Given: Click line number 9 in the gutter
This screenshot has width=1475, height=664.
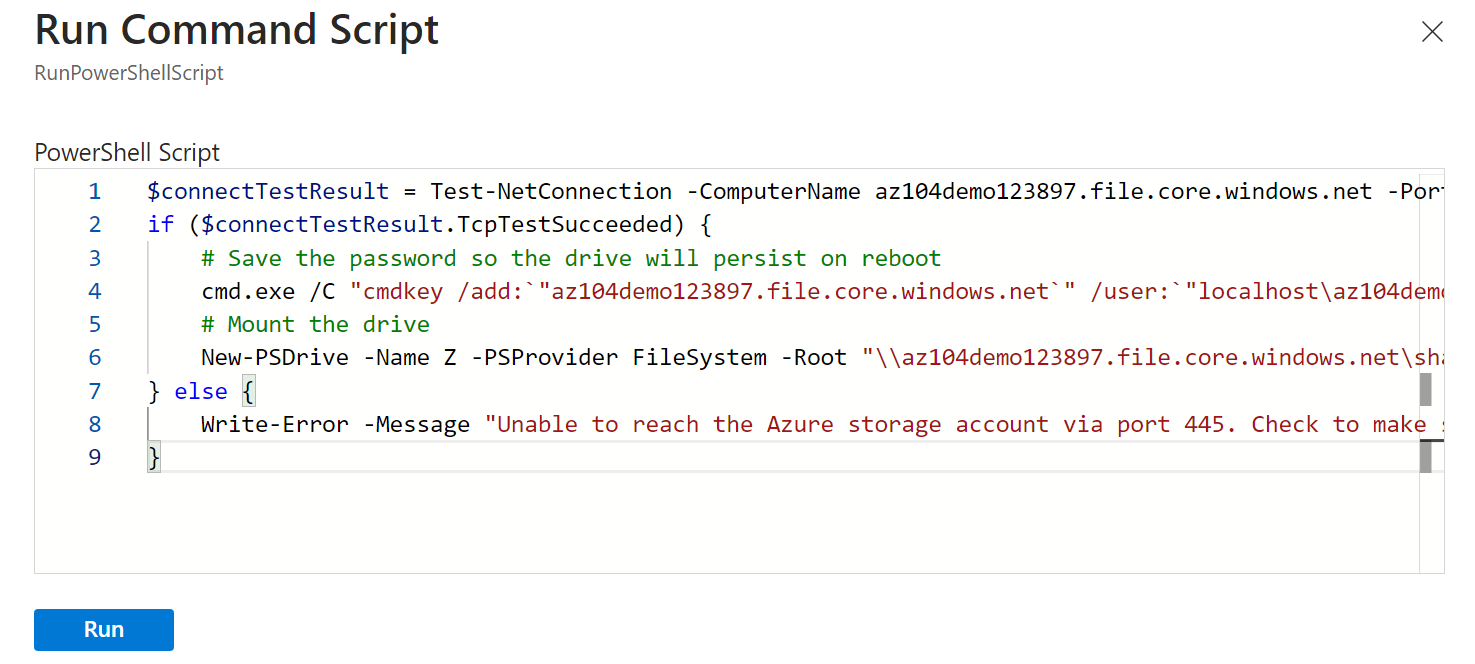Looking at the screenshot, I should point(95,457).
